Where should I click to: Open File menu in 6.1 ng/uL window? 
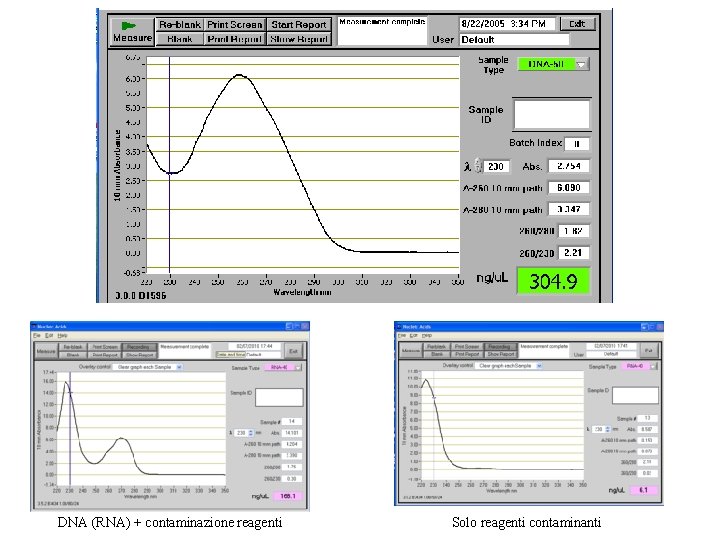tap(402, 336)
